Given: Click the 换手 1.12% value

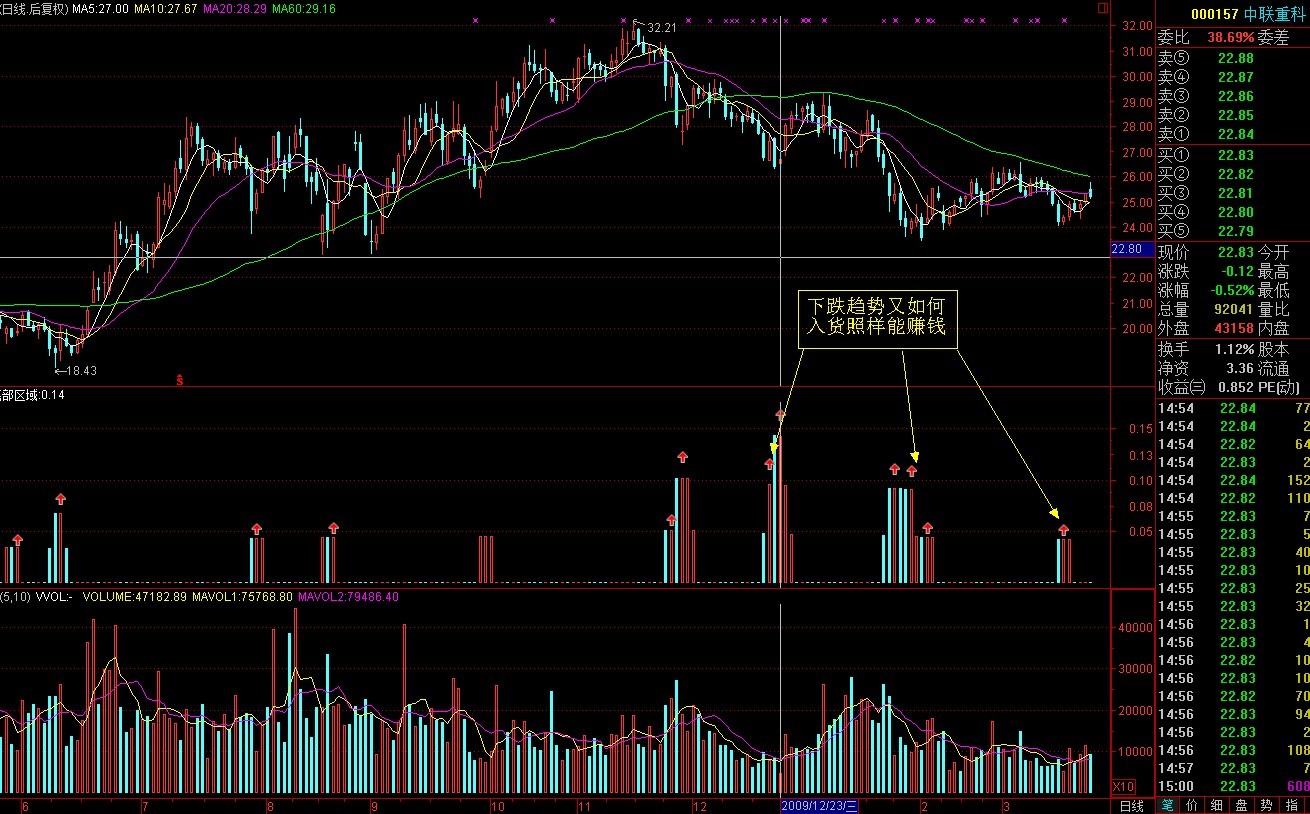Looking at the screenshot, I should click(1233, 349).
